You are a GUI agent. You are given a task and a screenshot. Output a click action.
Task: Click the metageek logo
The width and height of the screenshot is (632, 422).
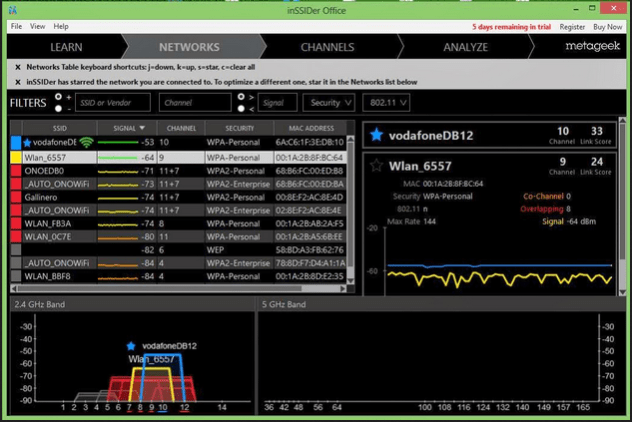(x=592, y=46)
